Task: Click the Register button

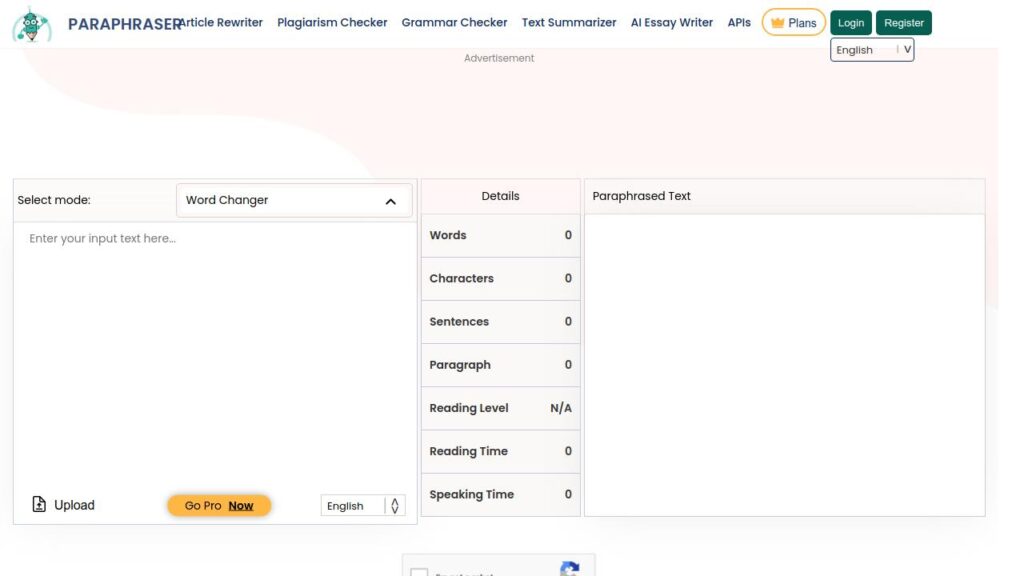Action: (904, 23)
